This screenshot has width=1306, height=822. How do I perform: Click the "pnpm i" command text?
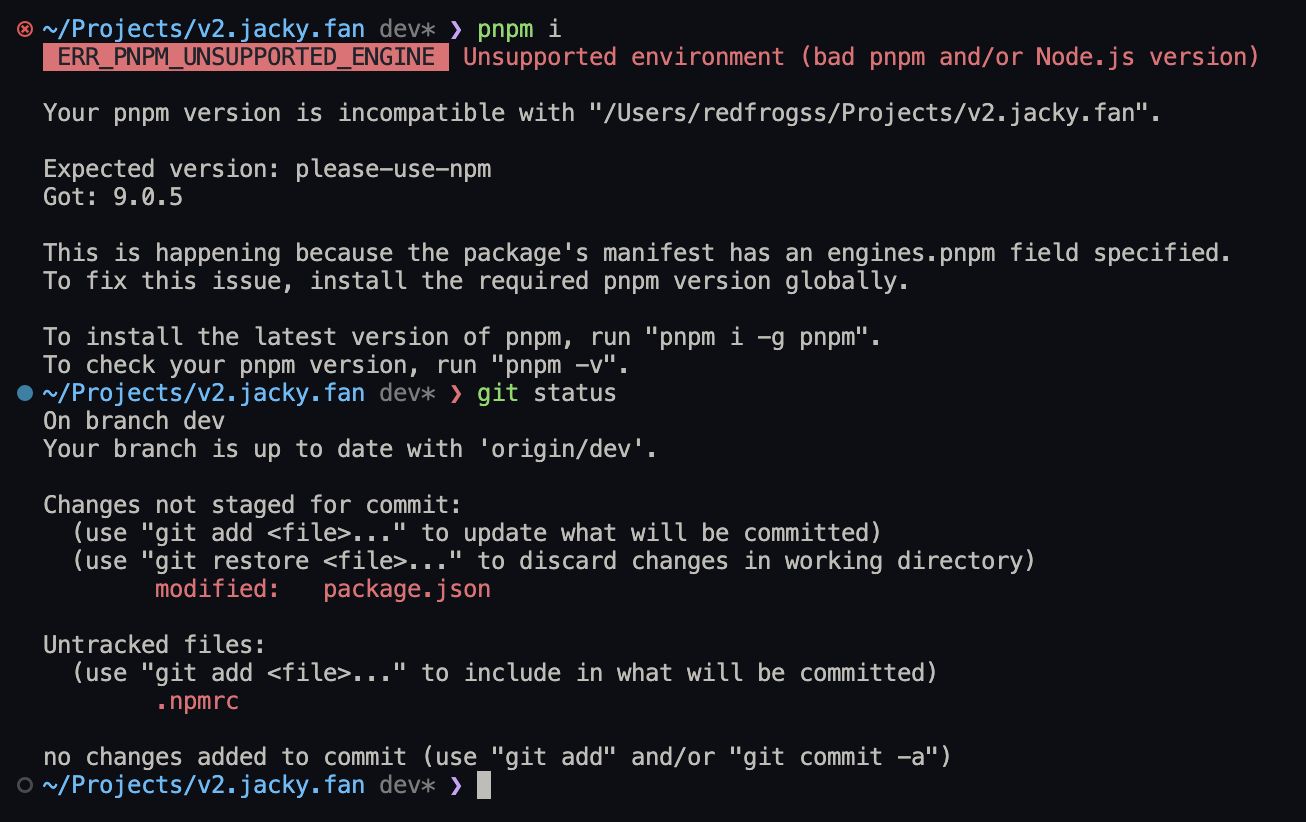(x=519, y=30)
